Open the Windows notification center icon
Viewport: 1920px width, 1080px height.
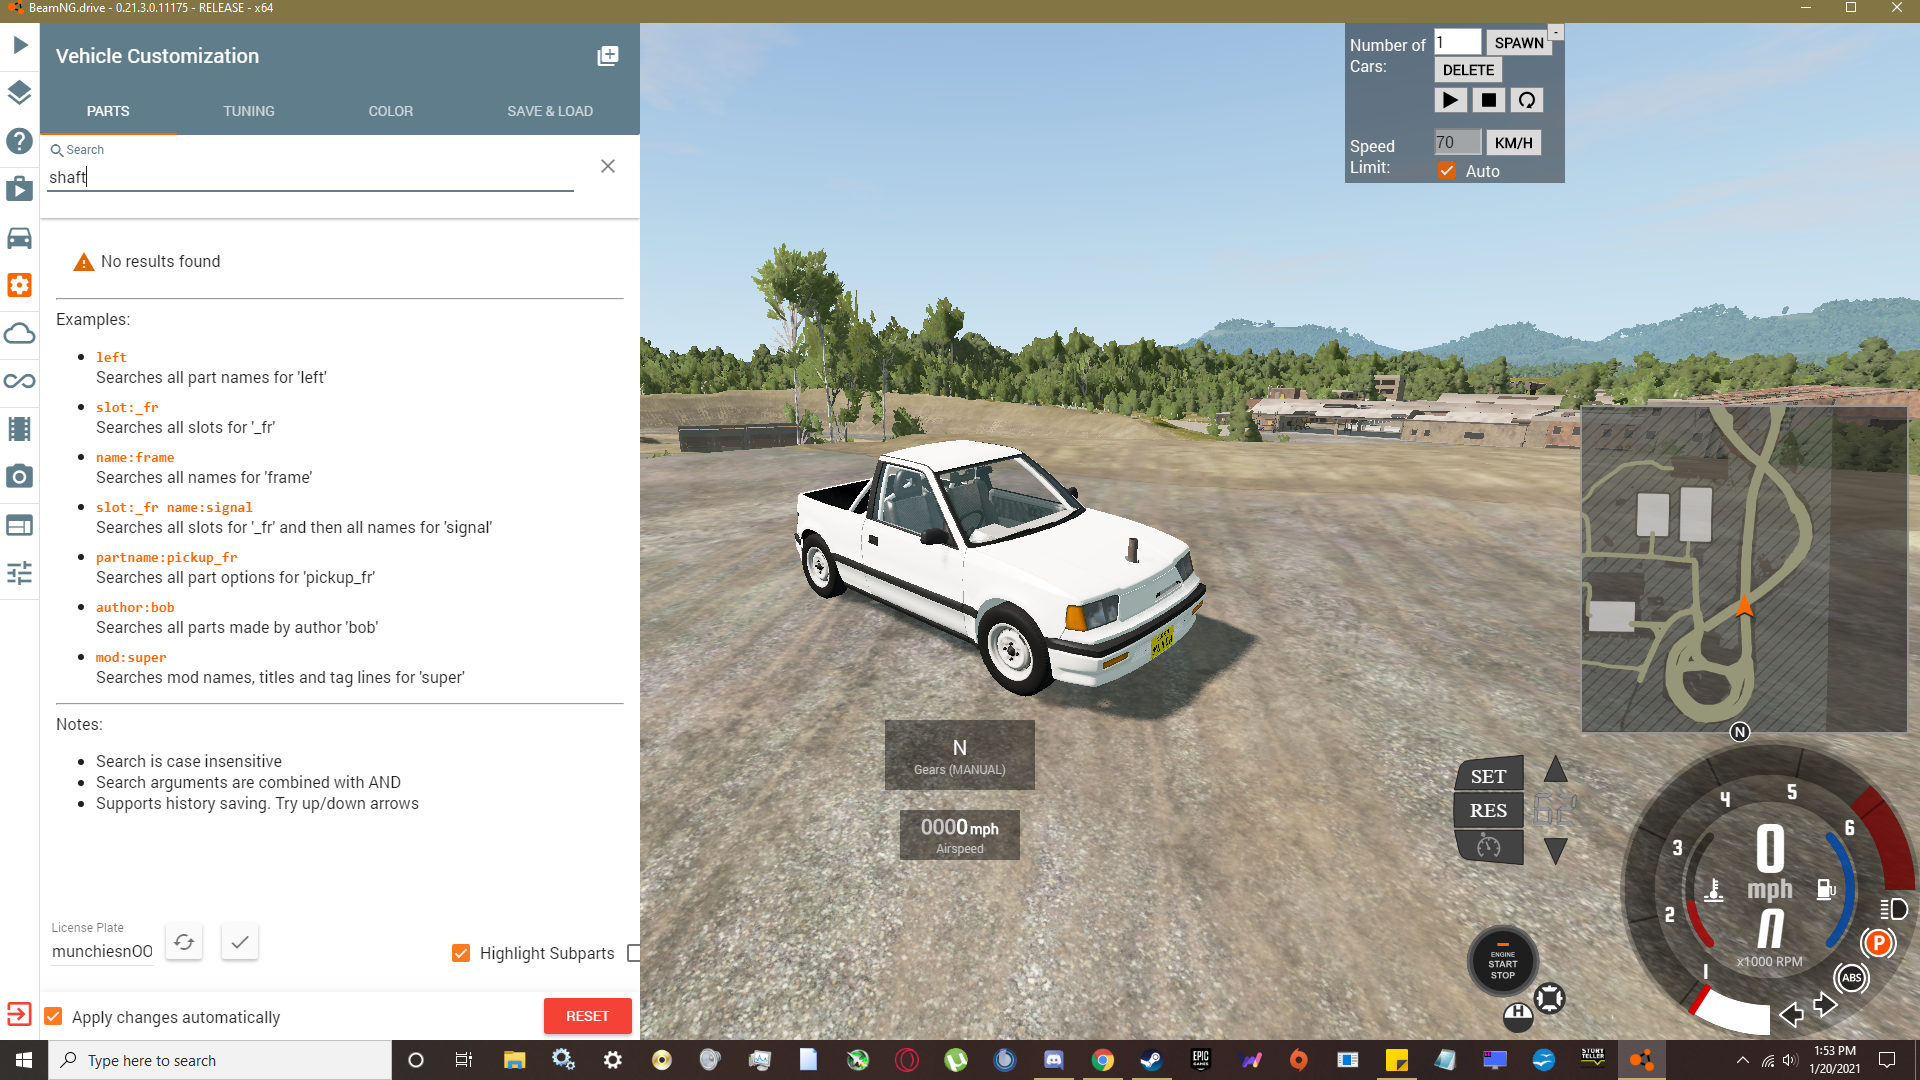1887,1060
